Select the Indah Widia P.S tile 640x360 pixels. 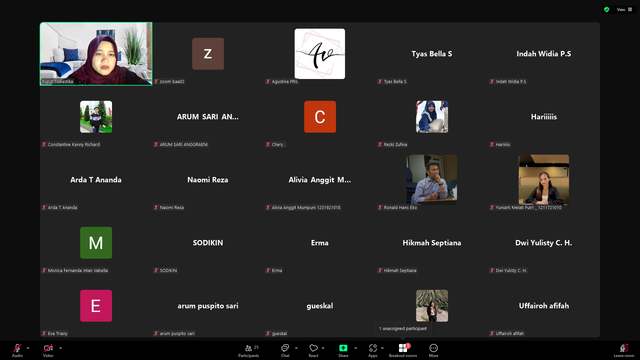[x=544, y=54]
